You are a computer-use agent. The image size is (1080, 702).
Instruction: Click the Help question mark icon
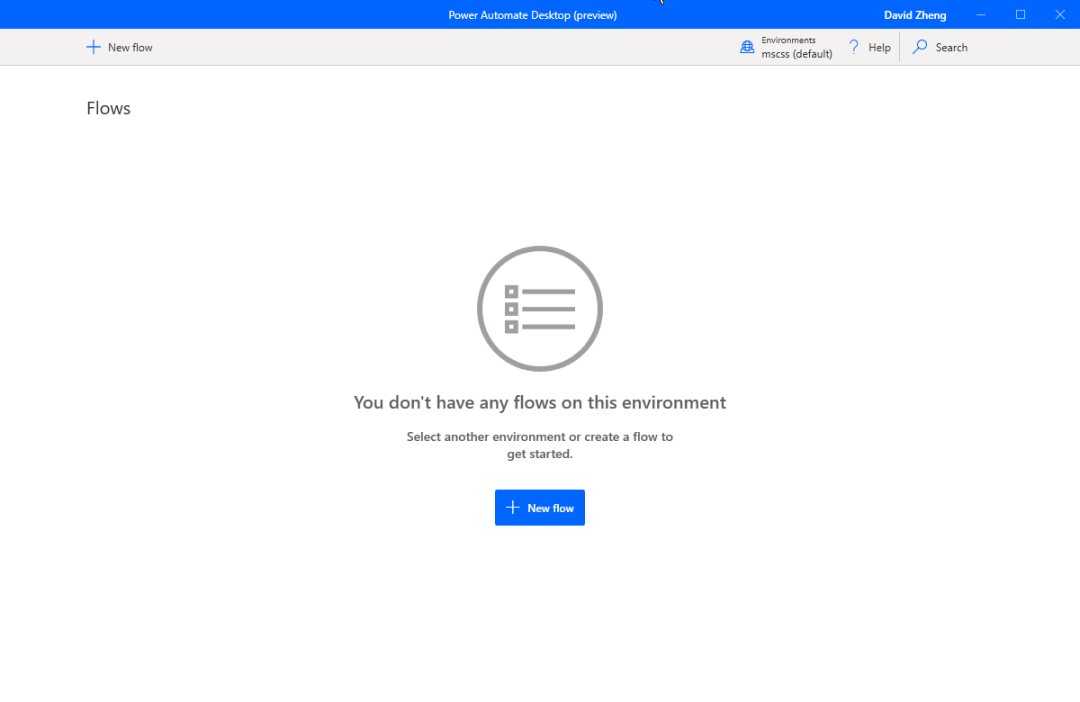click(x=854, y=47)
